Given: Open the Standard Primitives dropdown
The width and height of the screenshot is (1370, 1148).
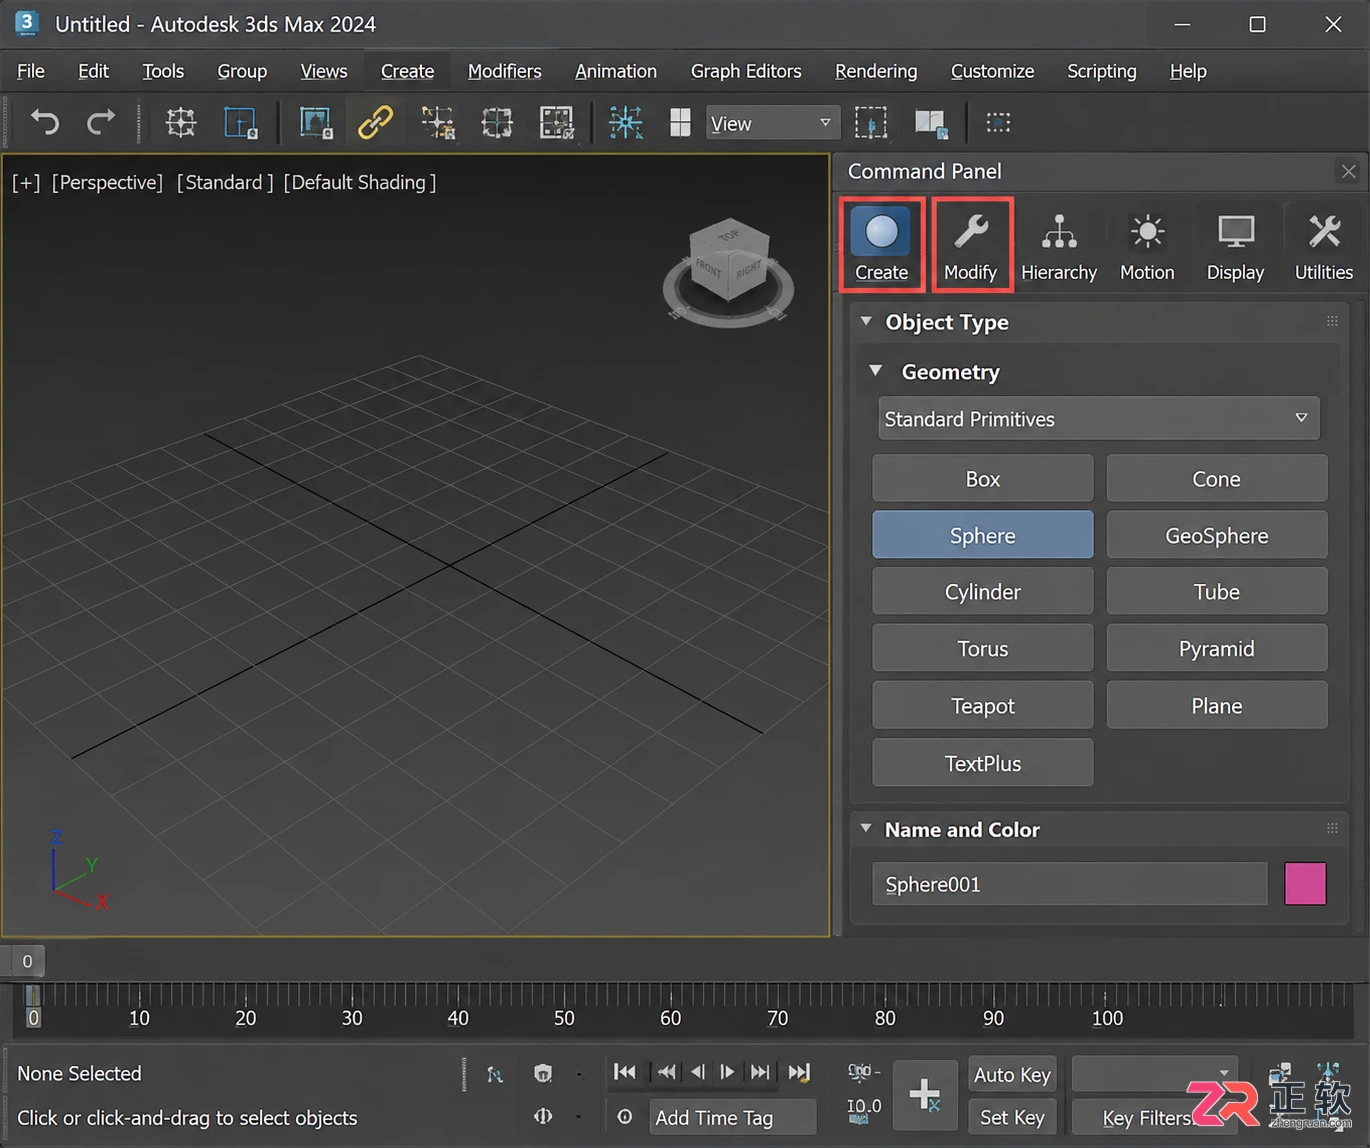Looking at the screenshot, I should tap(1098, 419).
